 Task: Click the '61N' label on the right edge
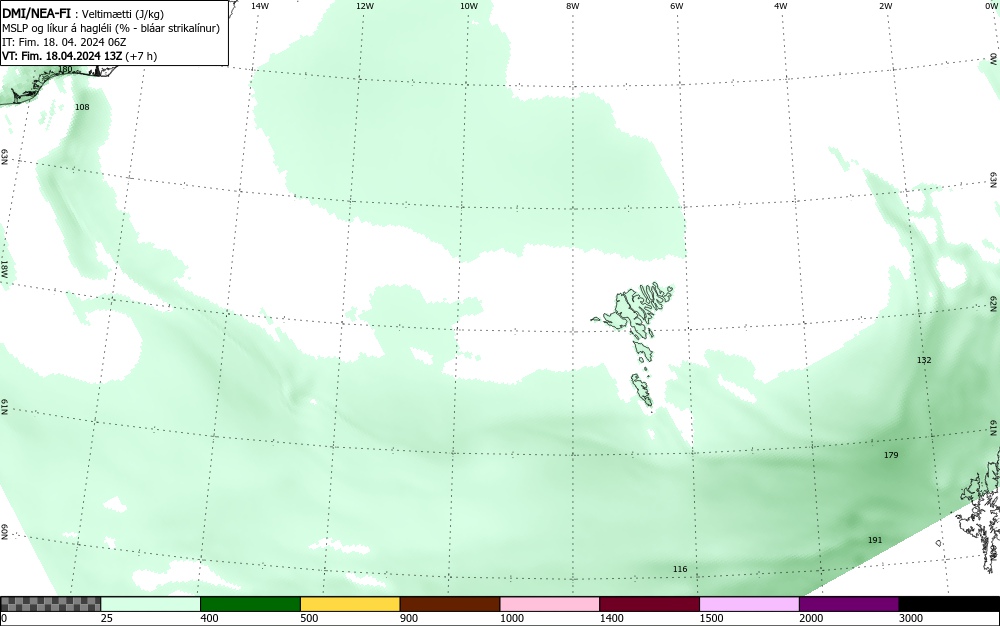point(994,428)
